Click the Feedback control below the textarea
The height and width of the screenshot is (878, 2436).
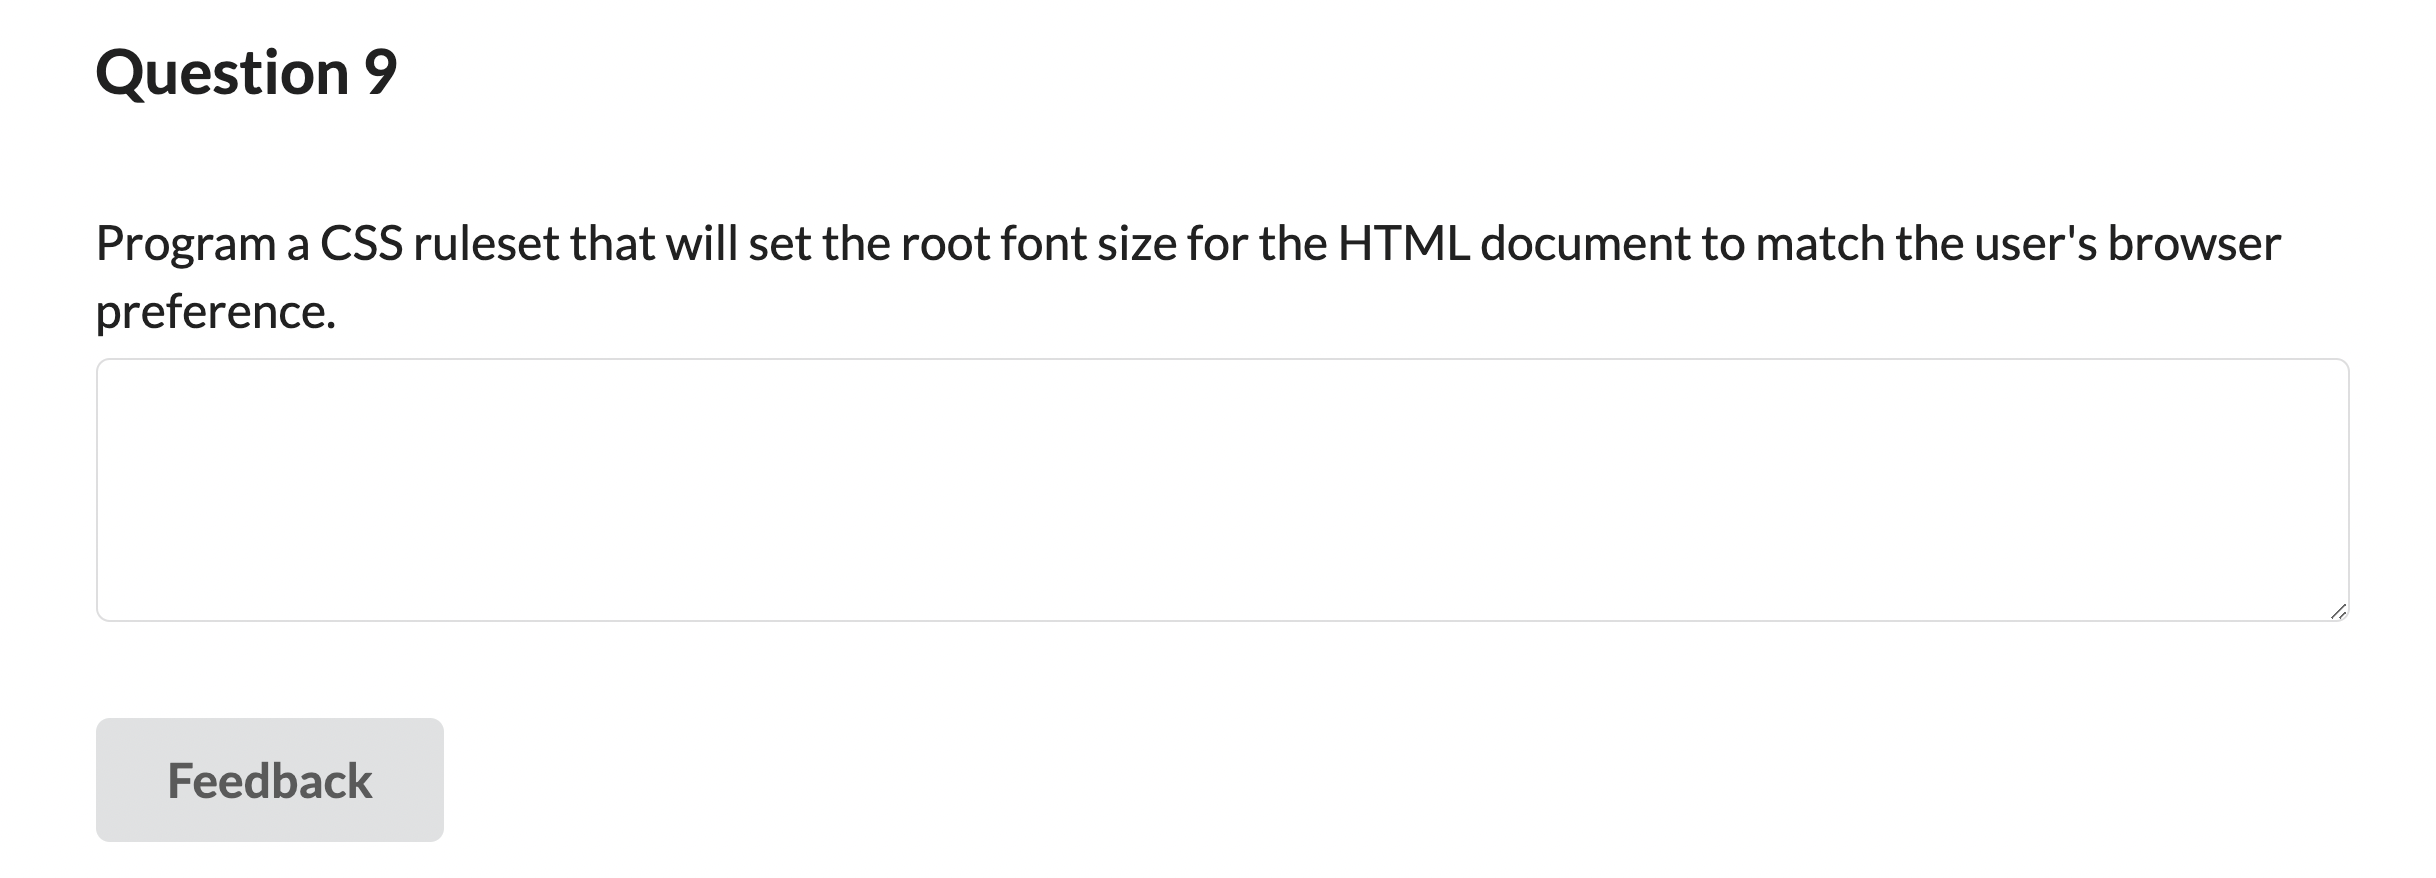[x=268, y=781]
